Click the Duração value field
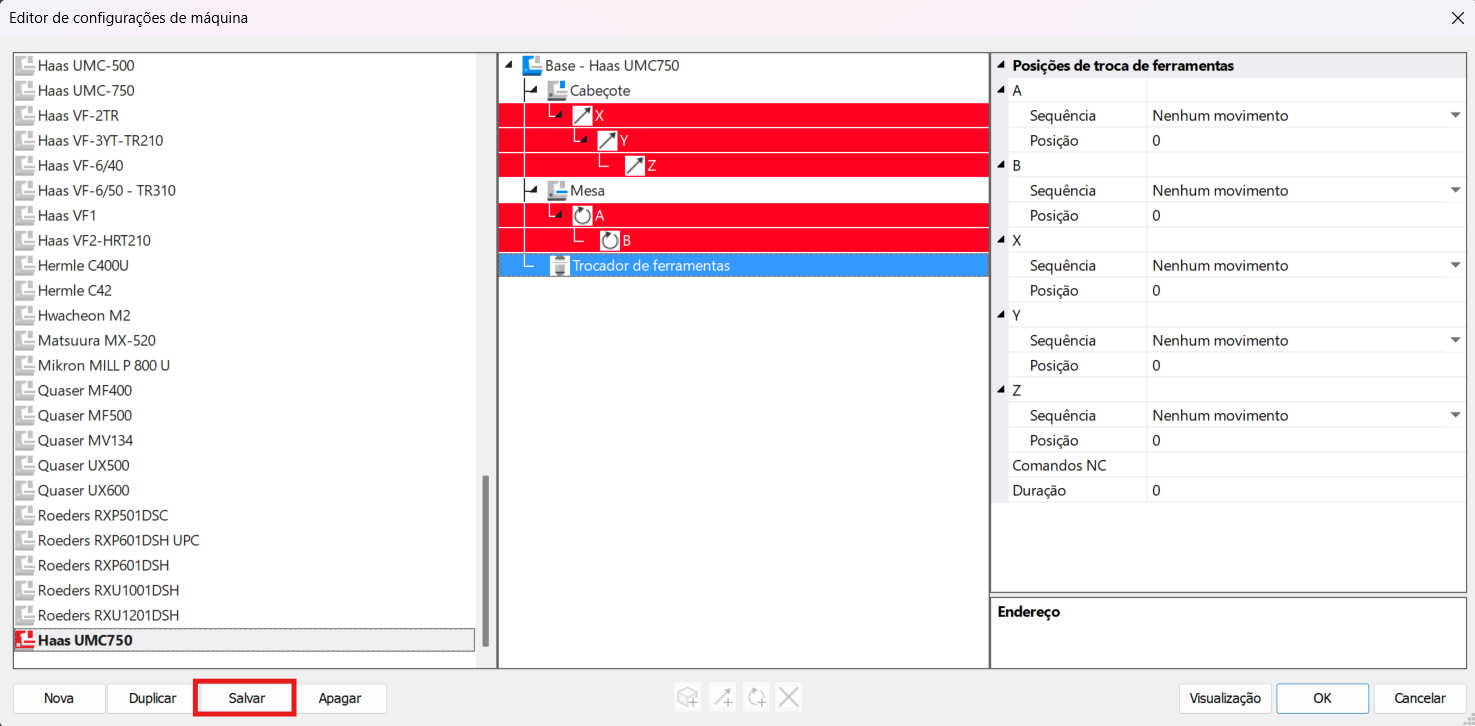Viewport: 1475px width, 726px height. (1306, 490)
